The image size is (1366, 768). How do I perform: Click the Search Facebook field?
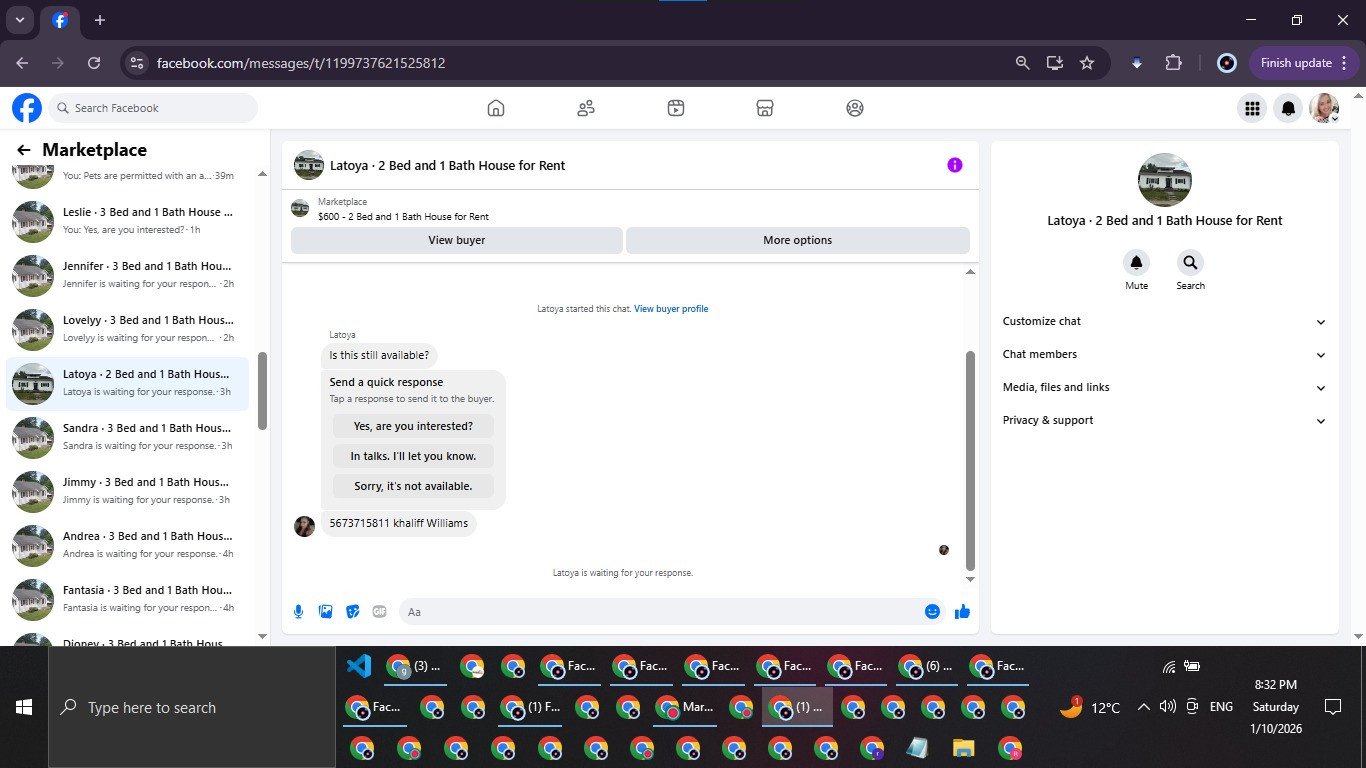(x=153, y=108)
